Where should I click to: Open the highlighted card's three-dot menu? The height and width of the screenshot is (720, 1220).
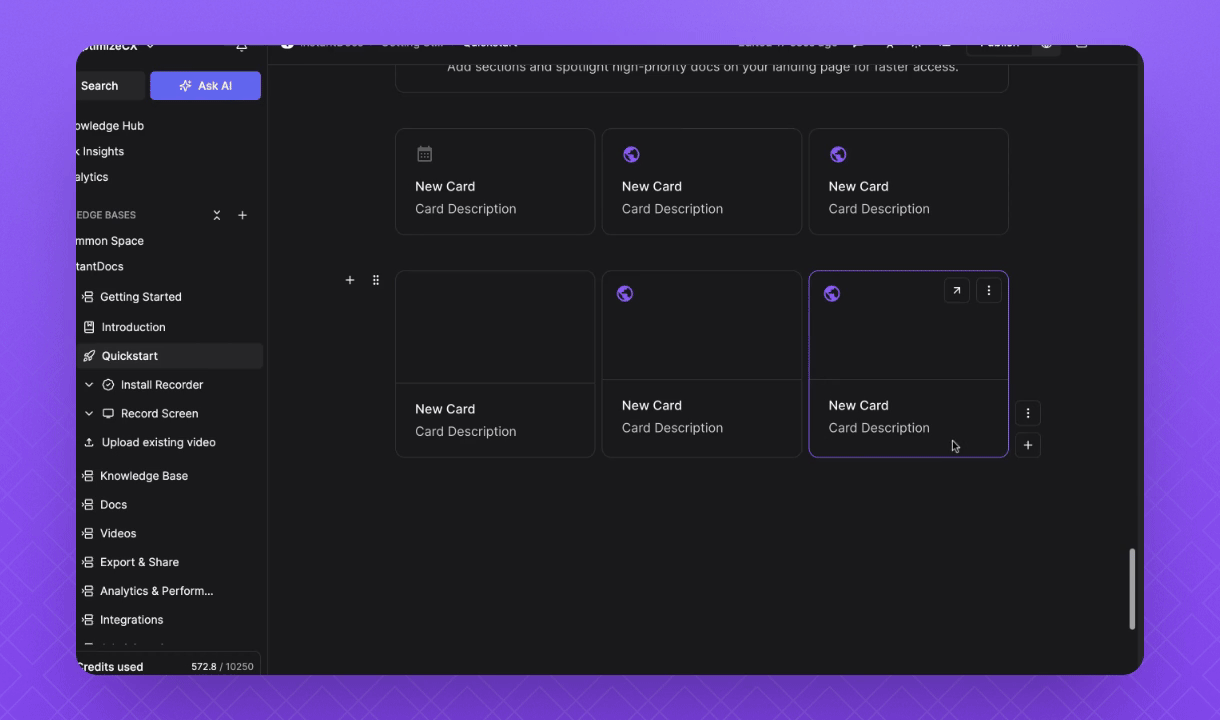(989, 290)
